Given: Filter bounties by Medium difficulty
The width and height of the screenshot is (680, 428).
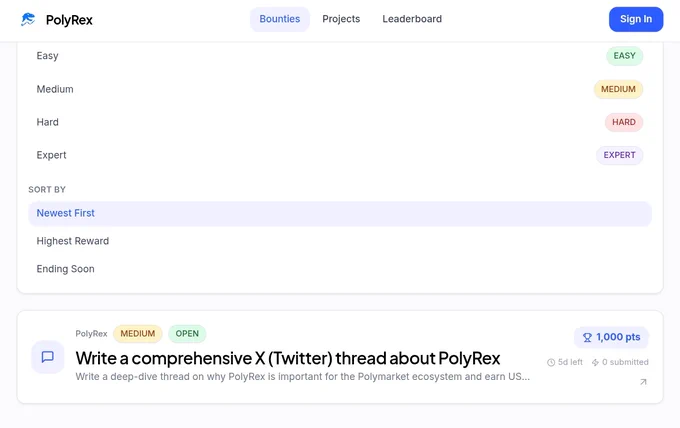Looking at the screenshot, I should click(340, 89).
